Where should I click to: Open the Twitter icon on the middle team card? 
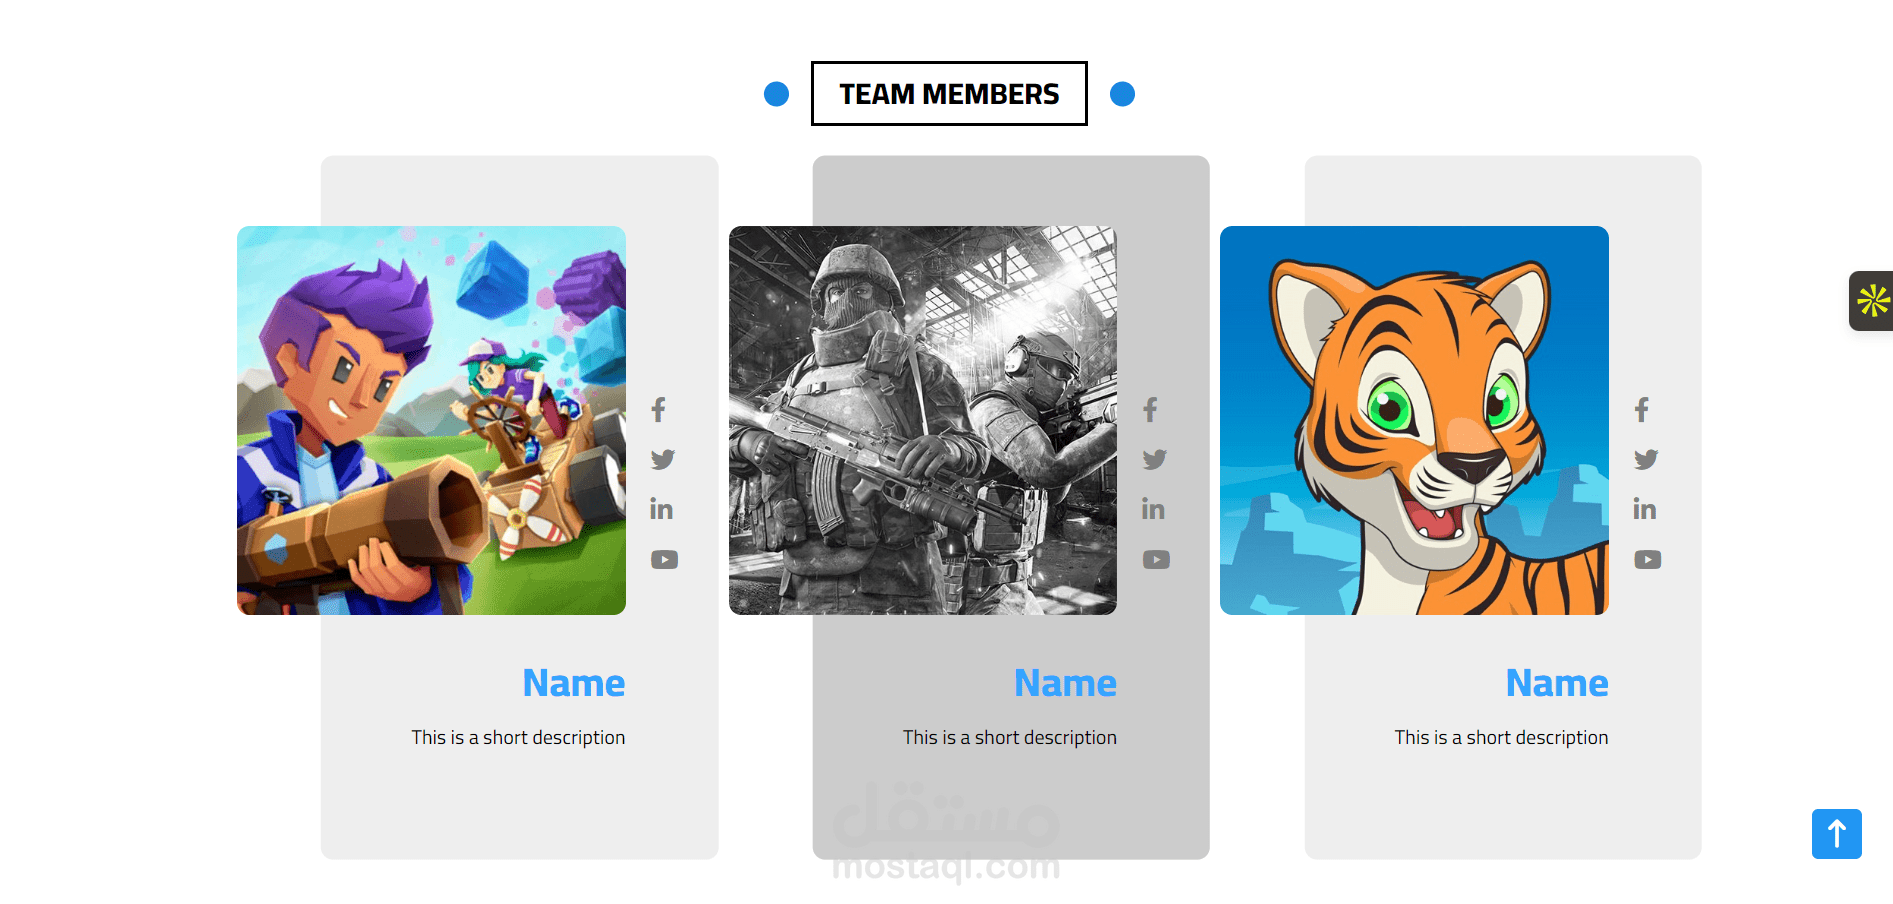1155,459
